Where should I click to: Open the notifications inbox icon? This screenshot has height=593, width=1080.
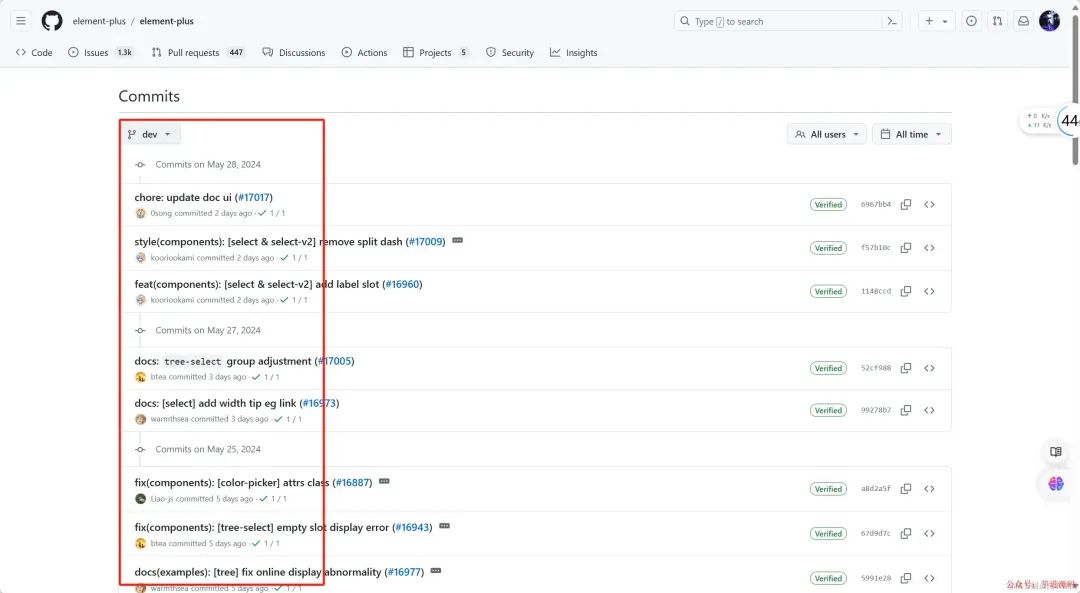point(1024,21)
